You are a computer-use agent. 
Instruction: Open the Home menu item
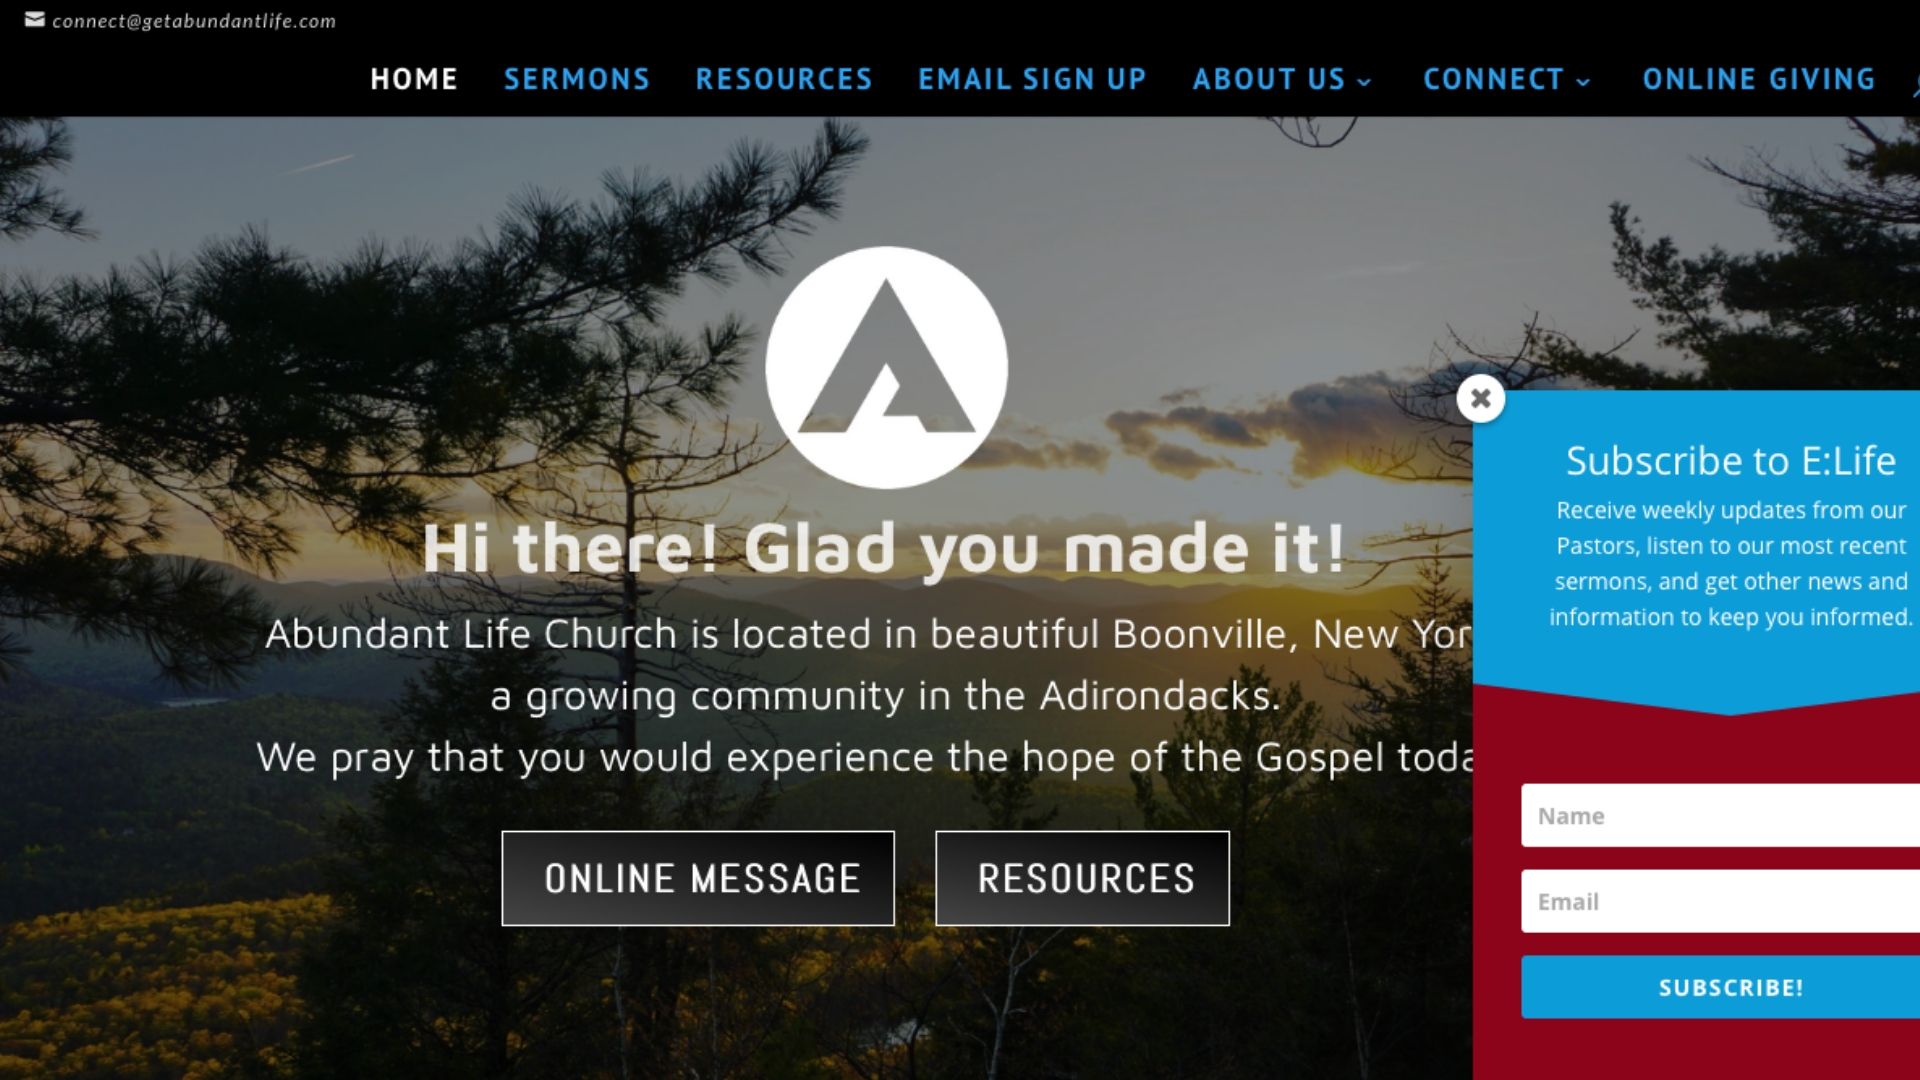(x=414, y=79)
